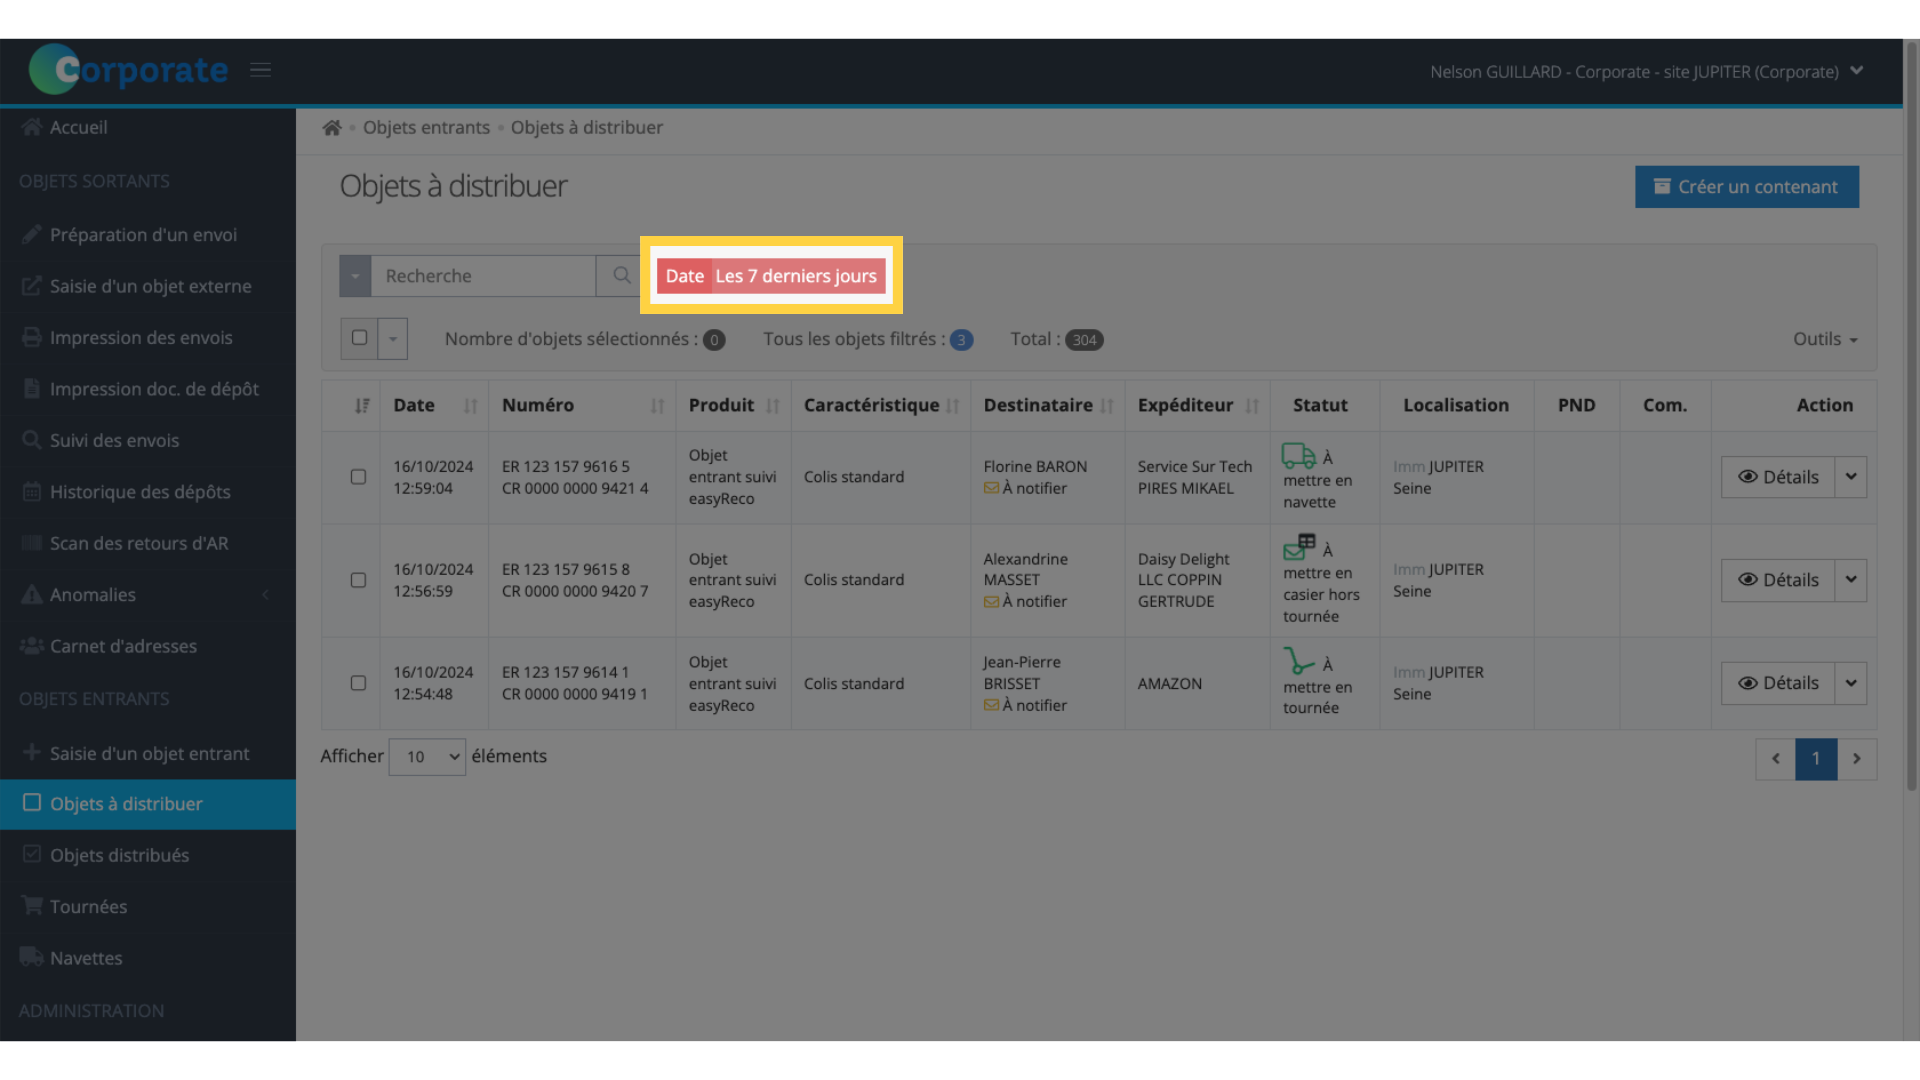Image resolution: width=1920 pixels, height=1080 pixels.
Task: Expand the Anomalies submenu chevron
Action: coord(266,595)
